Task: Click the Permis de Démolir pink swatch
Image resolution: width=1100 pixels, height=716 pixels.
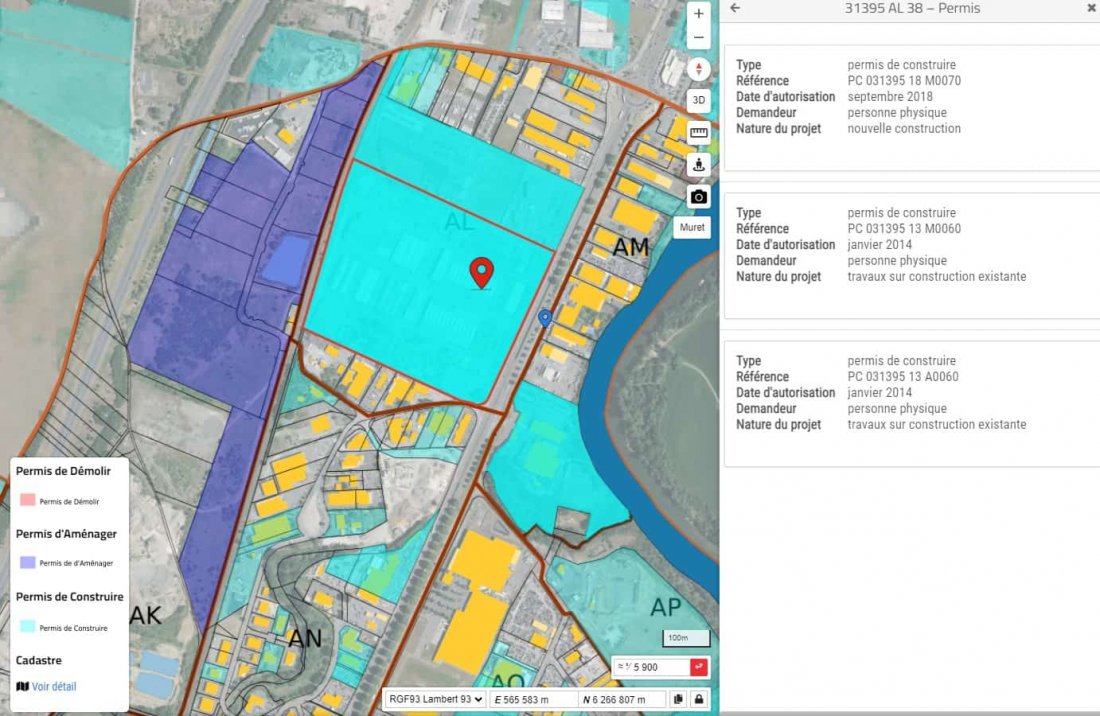Action: coord(28,500)
